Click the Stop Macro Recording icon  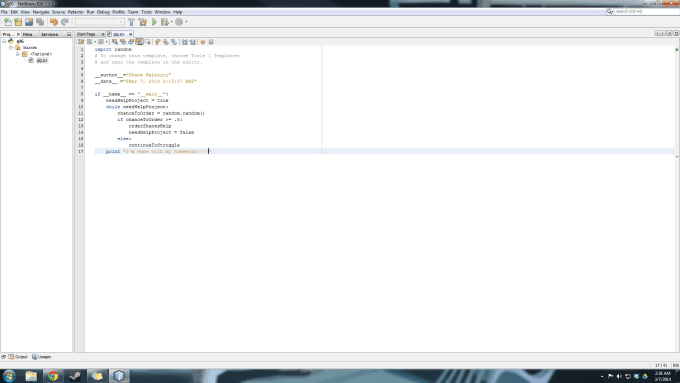211,42
